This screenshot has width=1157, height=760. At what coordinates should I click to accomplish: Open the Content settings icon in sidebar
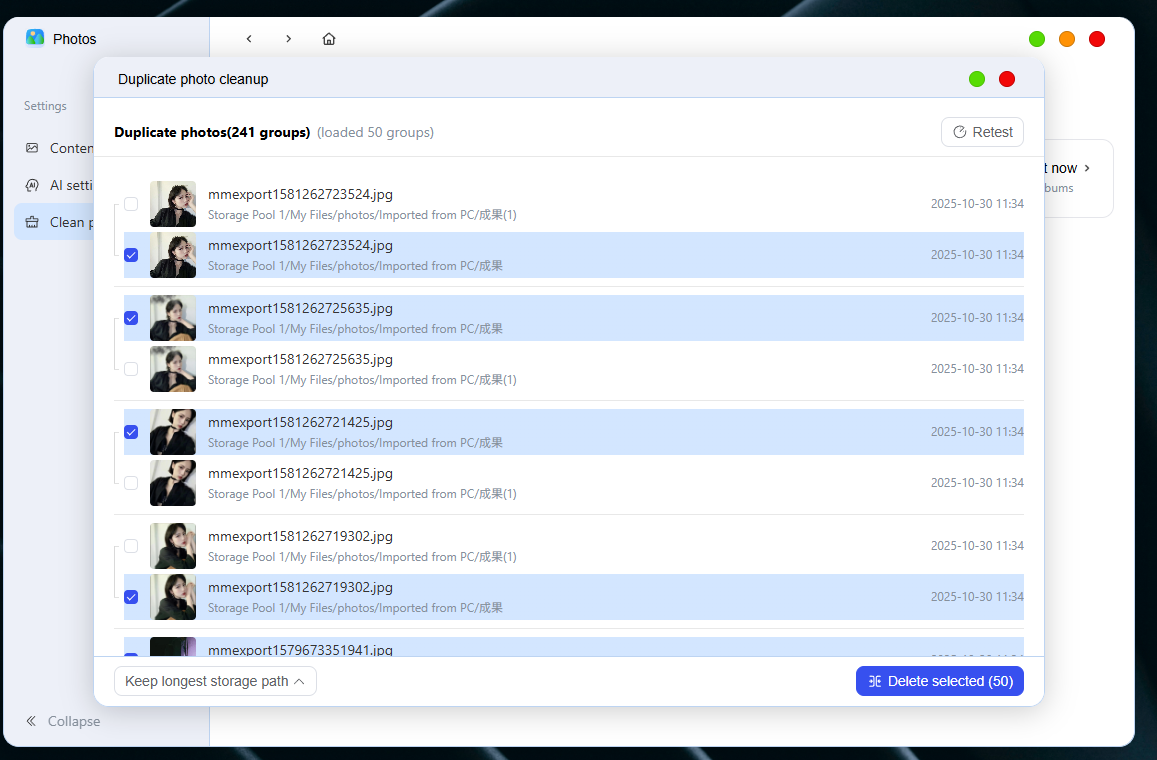[x=32, y=148]
